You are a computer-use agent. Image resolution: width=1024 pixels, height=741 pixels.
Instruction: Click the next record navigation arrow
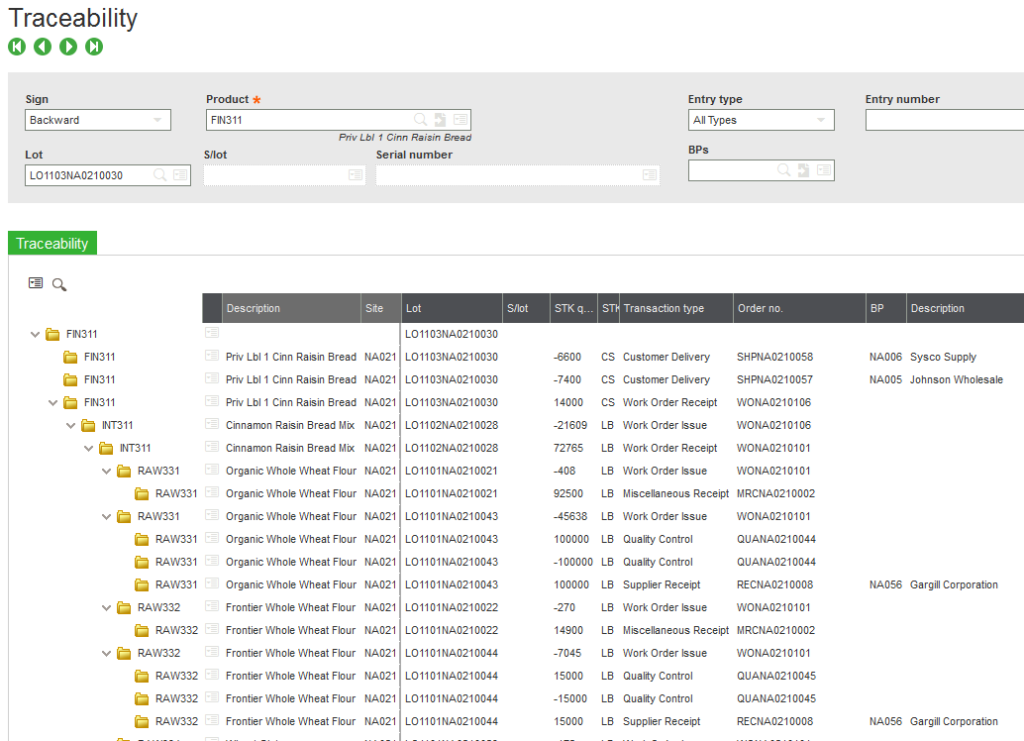(x=68, y=47)
